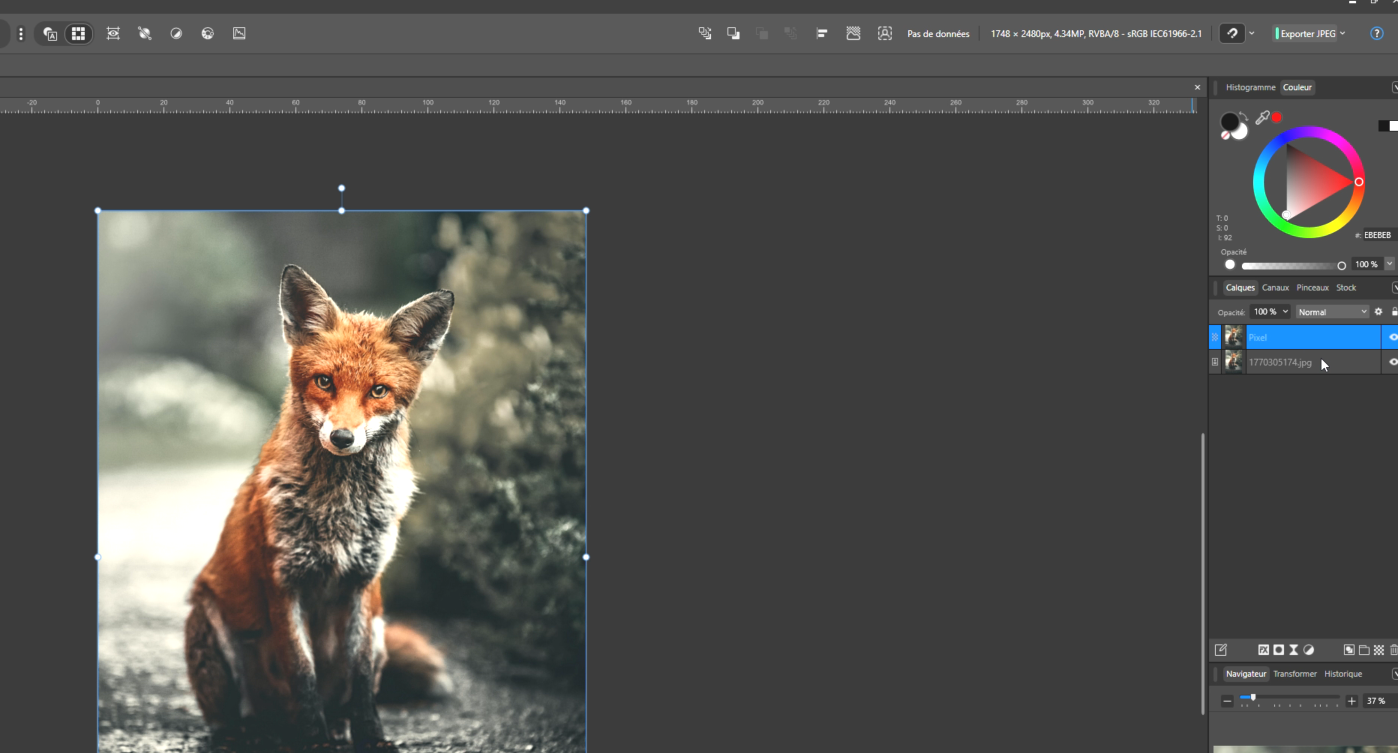Expand the layer opacity 100 % dropdown
The width and height of the screenshot is (1398, 753).
(1285, 312)
